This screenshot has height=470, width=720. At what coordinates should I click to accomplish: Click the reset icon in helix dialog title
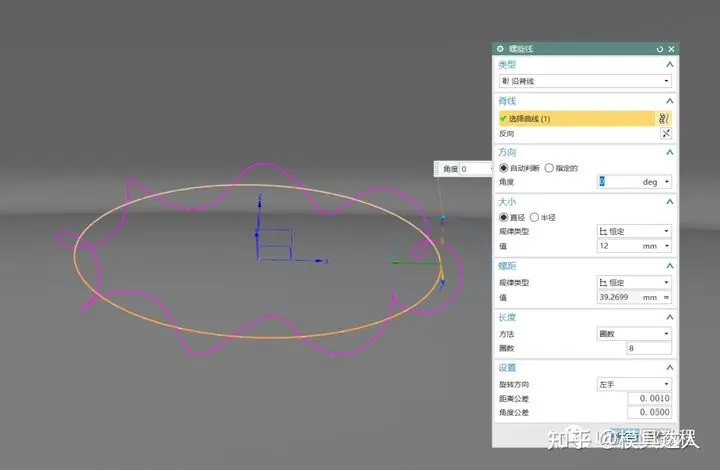click(660, 49)
